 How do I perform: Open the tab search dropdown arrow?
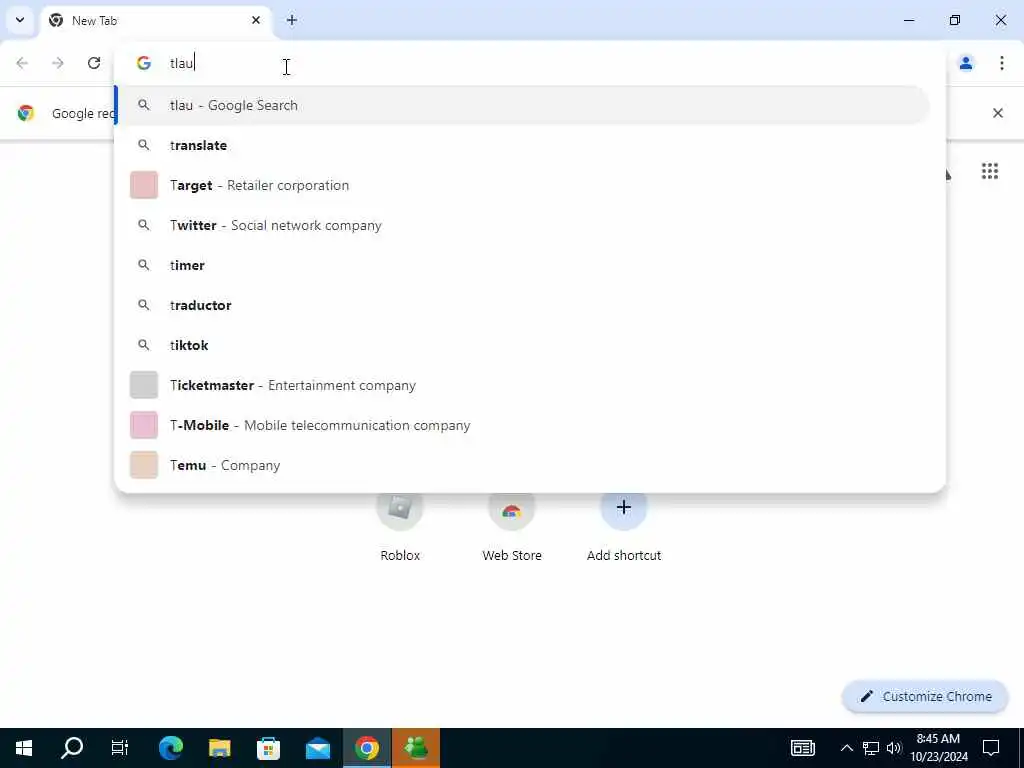click(x=20, y=20)
